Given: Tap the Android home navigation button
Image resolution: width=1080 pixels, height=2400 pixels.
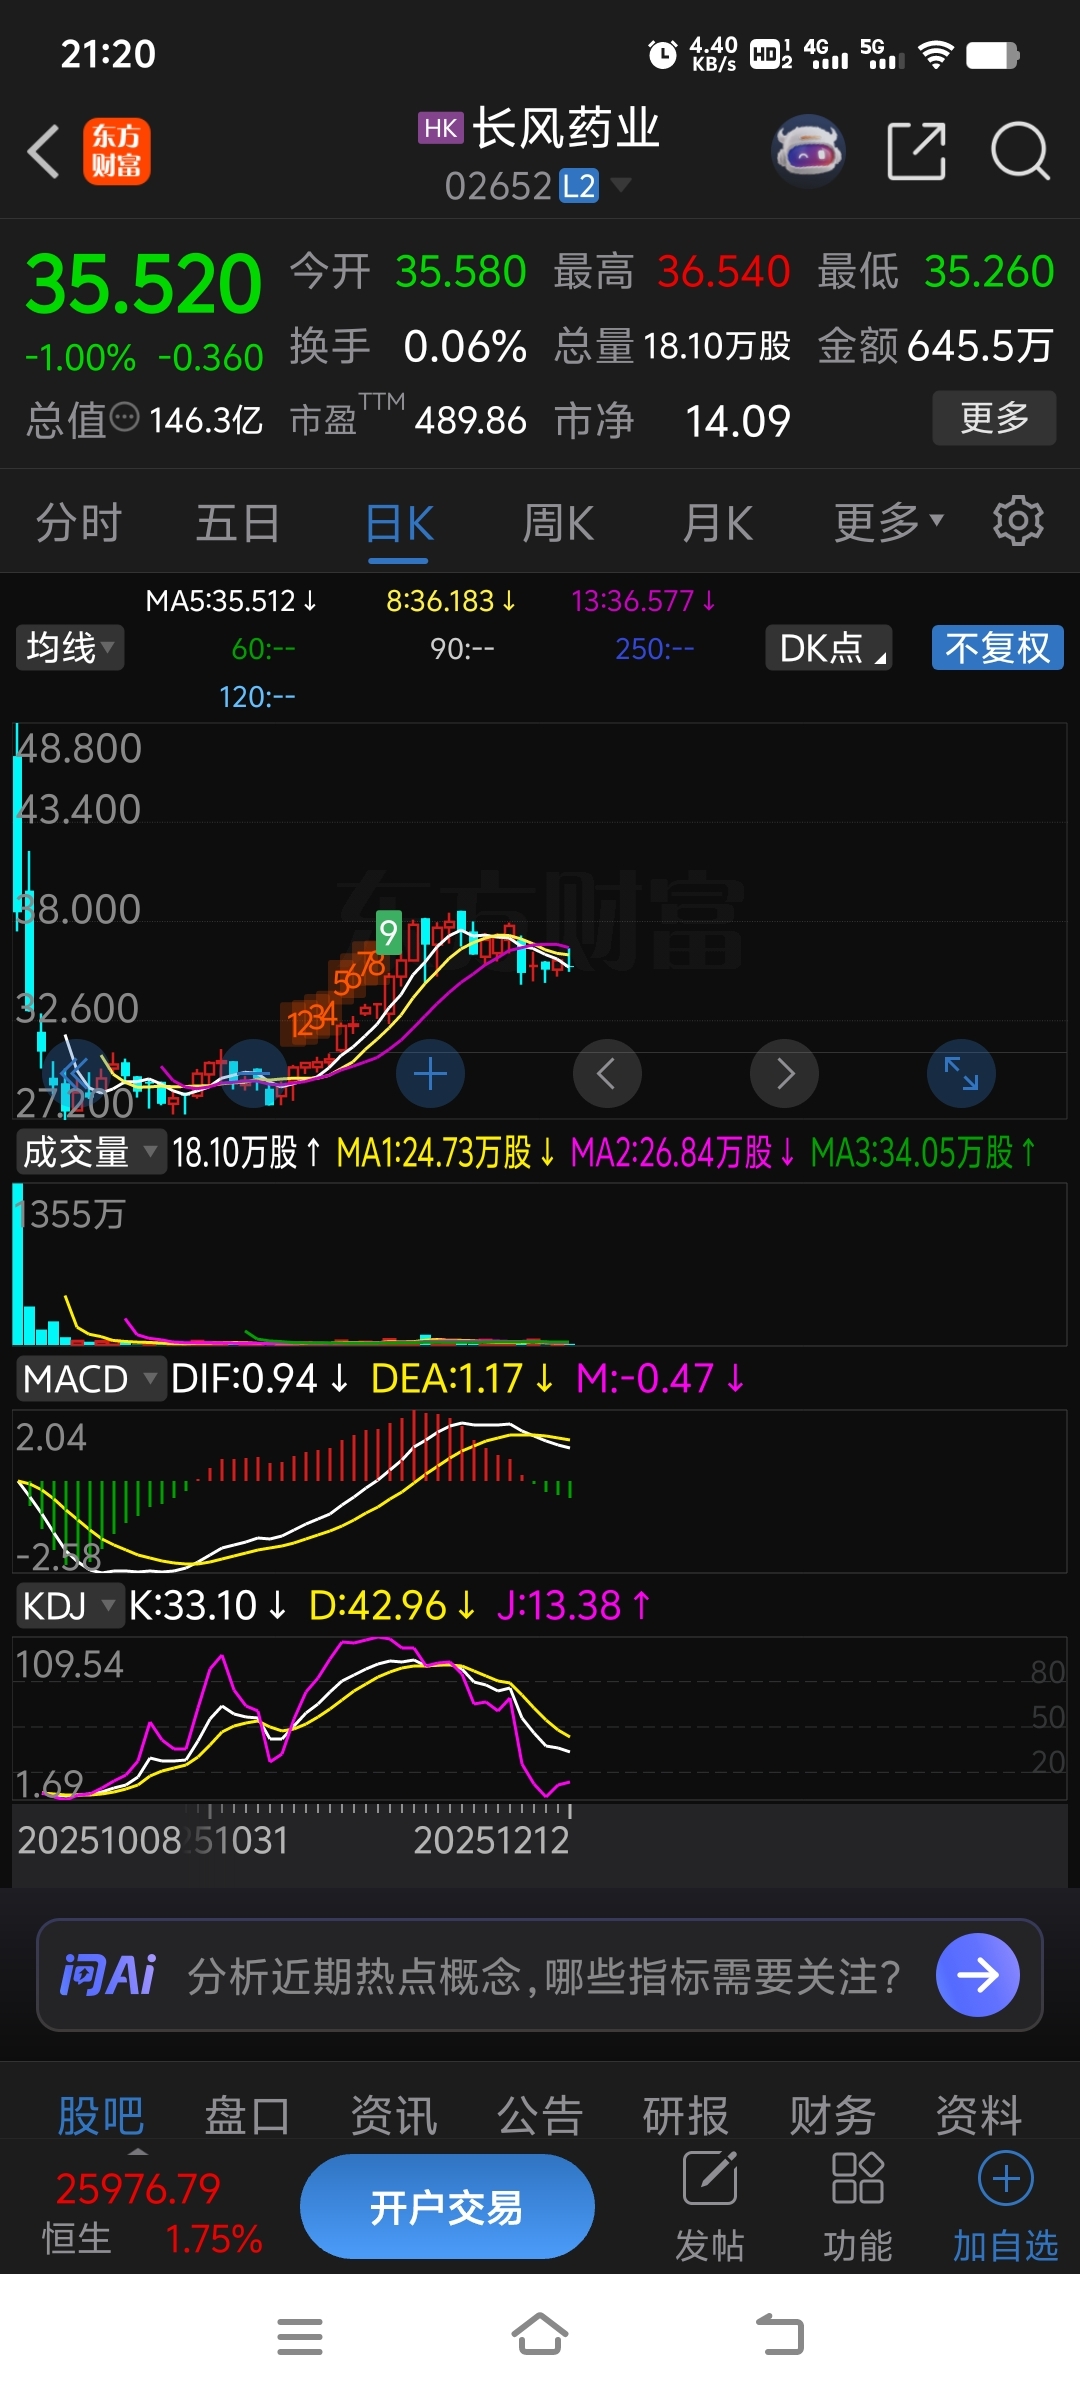Looking at the screenshot, I should click(540, 2335).
